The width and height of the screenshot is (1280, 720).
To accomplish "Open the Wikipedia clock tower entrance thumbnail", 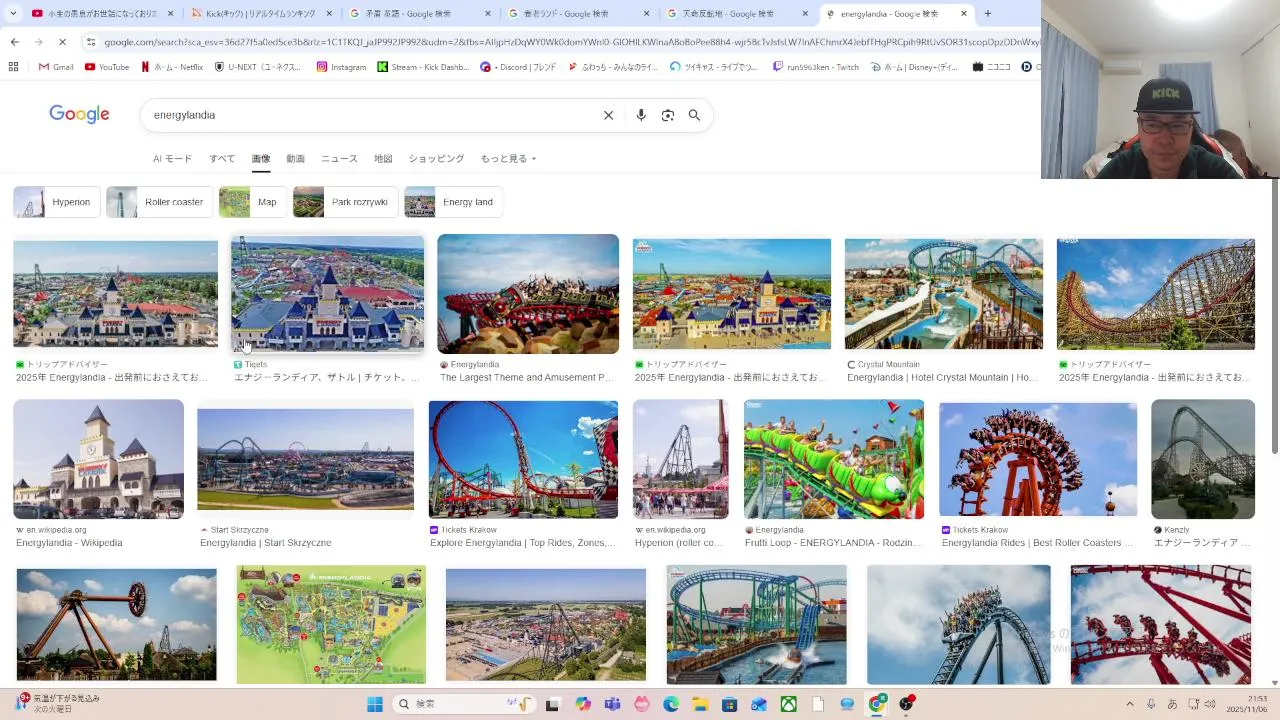I will click(x=98, y=459).
